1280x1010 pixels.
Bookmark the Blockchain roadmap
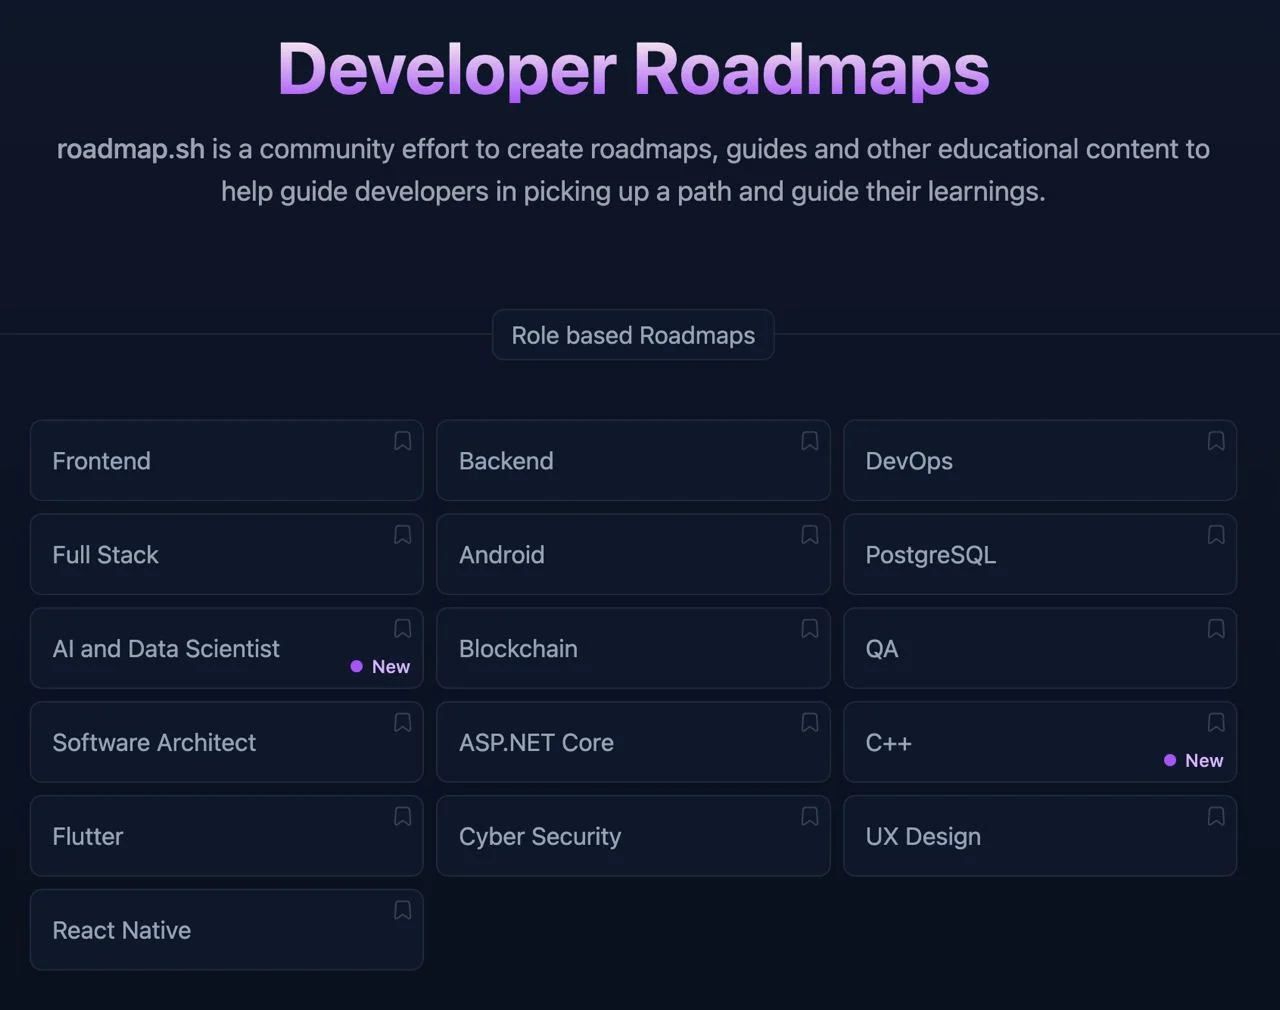(809, 629)
